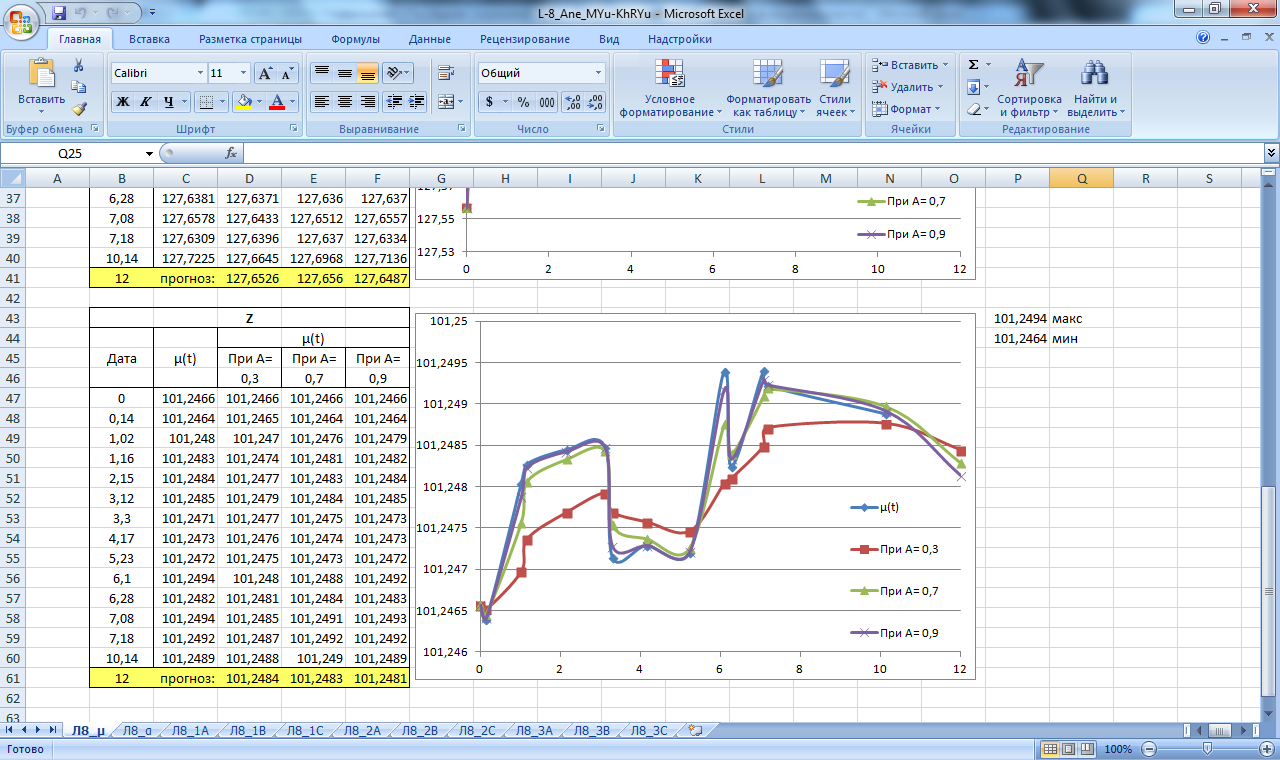Viewport: 1280px width, 760px height.
Task: Click the Office button logo
Action: tap(22, 20)
